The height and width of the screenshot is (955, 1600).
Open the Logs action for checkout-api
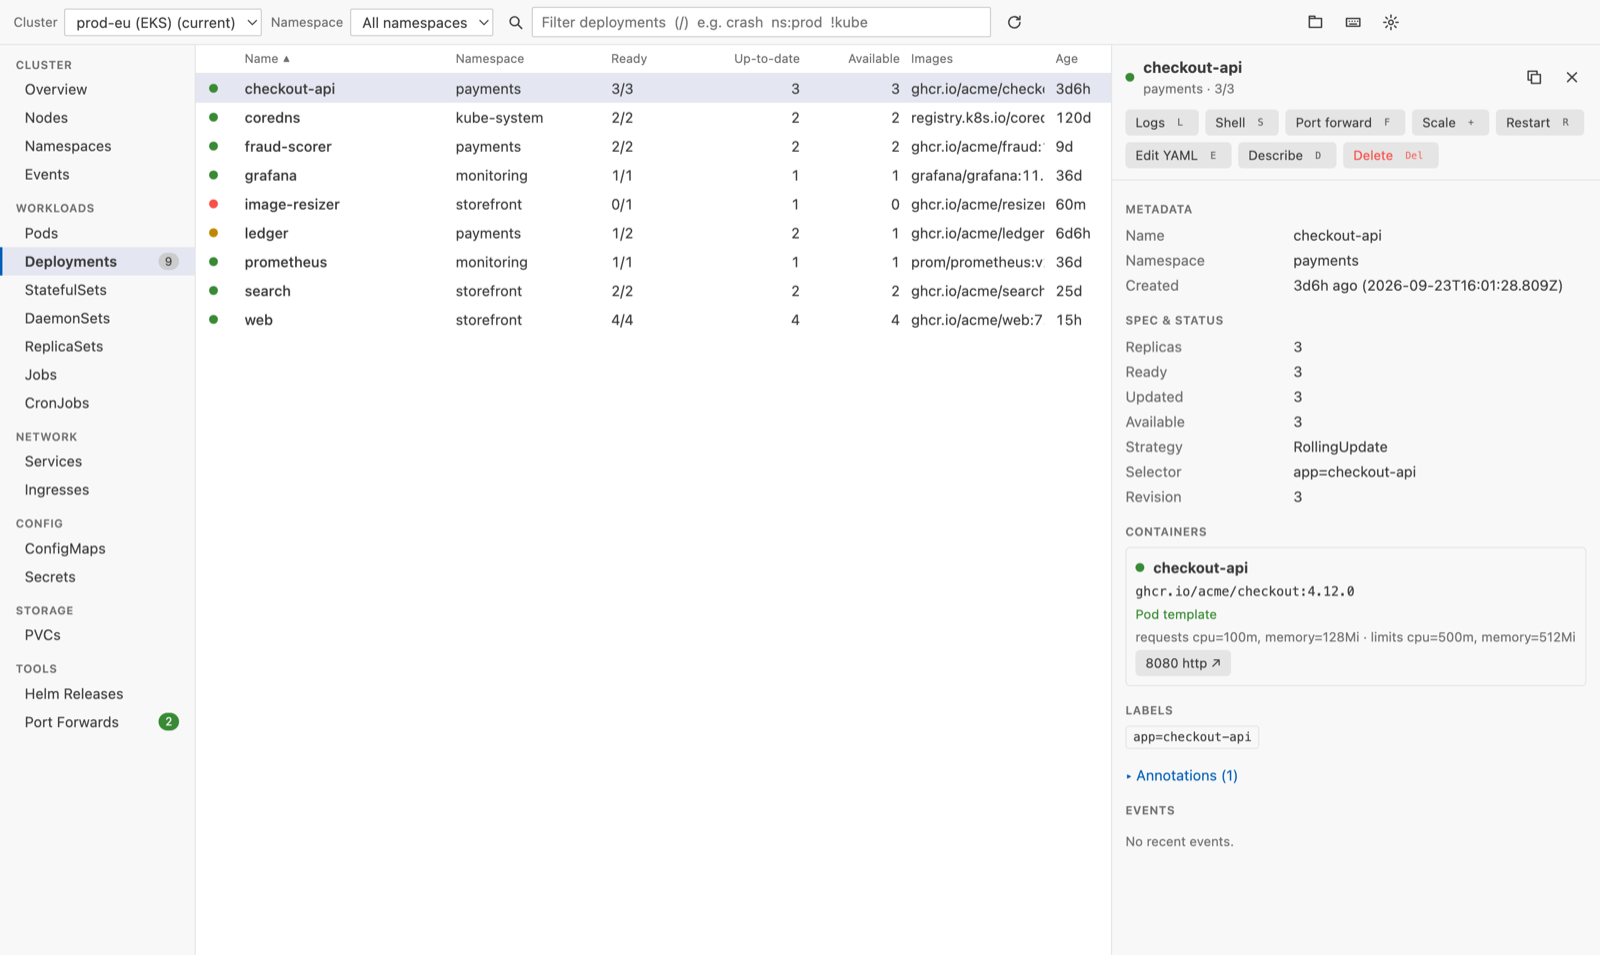pos(1161,123)
